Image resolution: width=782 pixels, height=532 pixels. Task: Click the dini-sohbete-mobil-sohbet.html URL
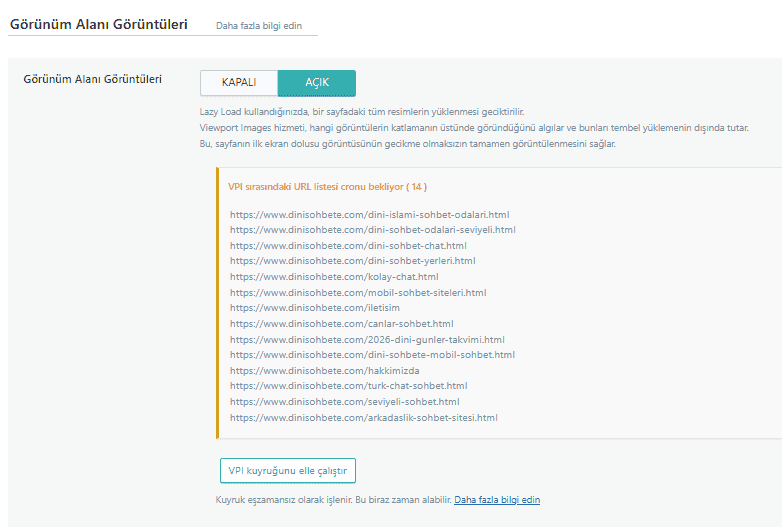point(372,355)
